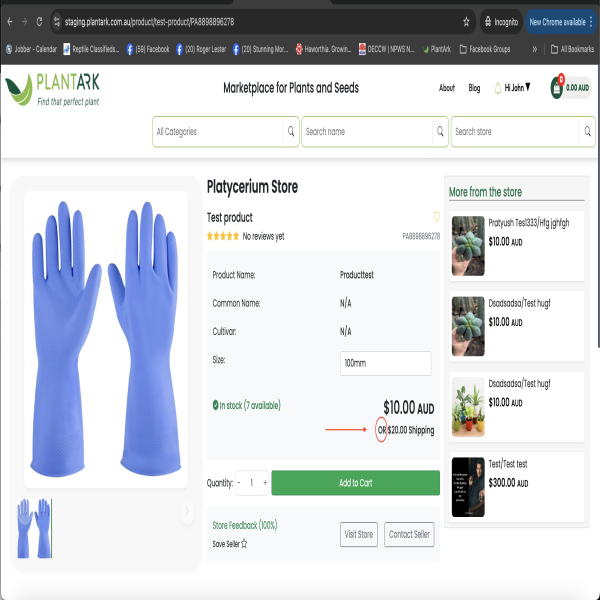Click the Add to Cart button
600x600 pixels.
click(x=355, y=483)
